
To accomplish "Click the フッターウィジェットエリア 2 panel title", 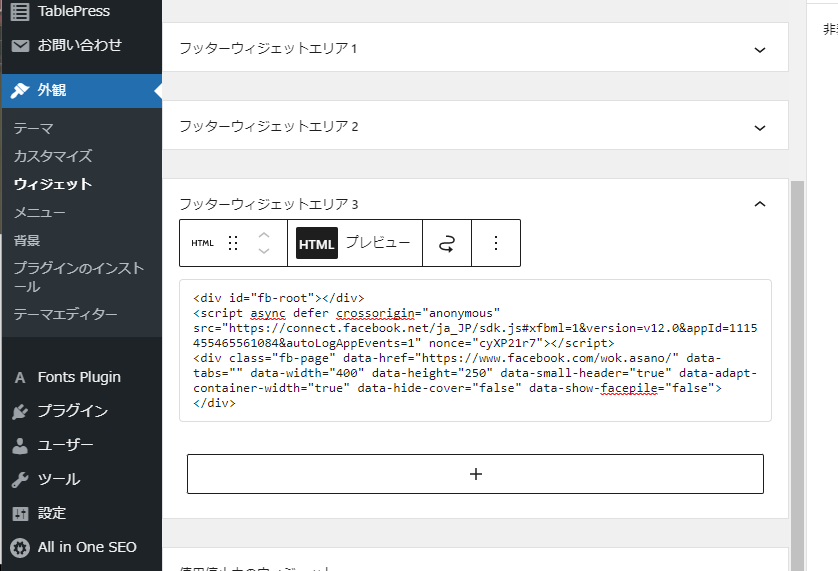I will (269, 127).
